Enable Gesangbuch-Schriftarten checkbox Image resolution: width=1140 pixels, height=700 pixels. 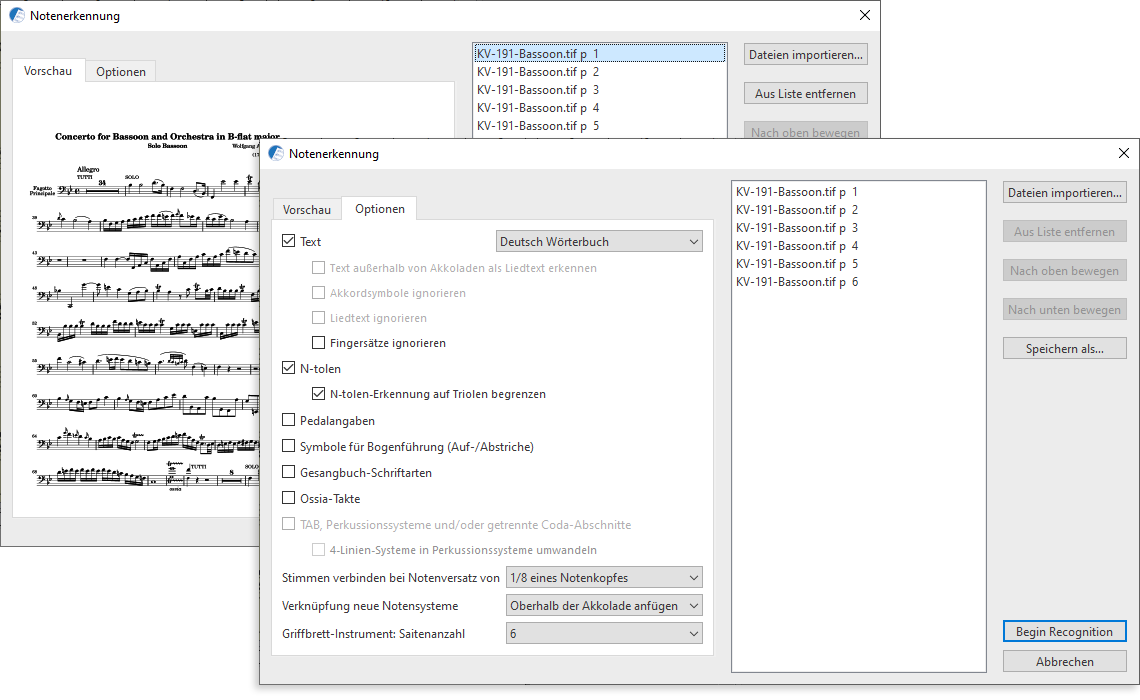point(289,473)
